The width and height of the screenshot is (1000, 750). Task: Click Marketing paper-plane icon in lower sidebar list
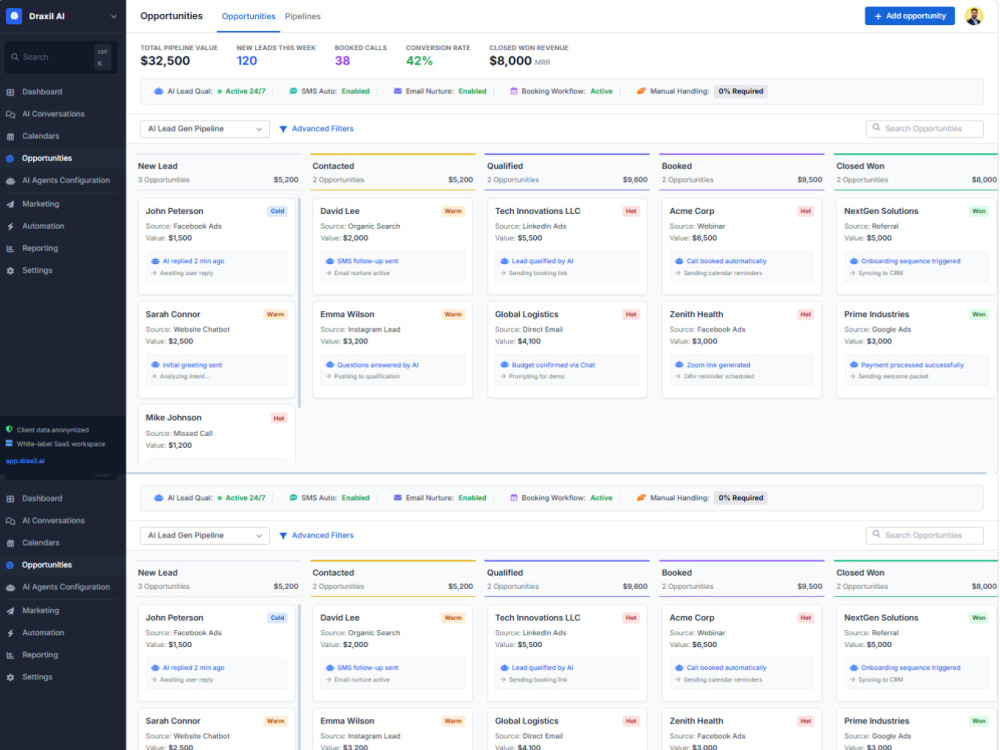click(x=10, y=611)
